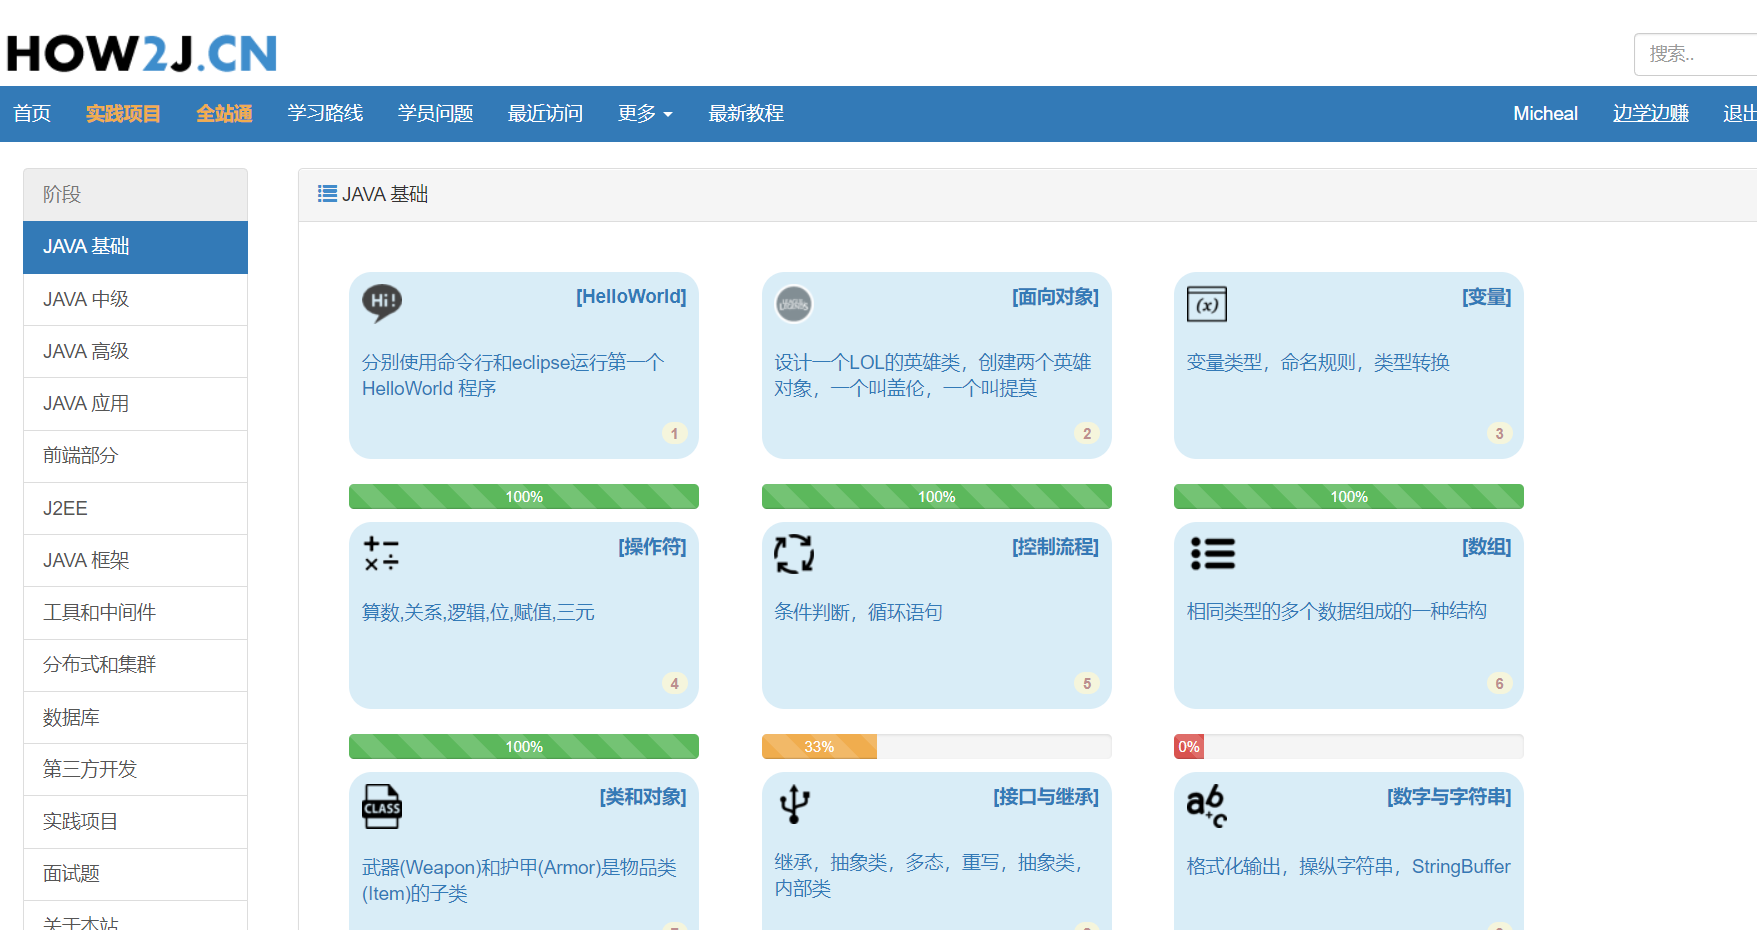
Task: Select 实践项目 stage in sidebar
Action: [135, 822]
